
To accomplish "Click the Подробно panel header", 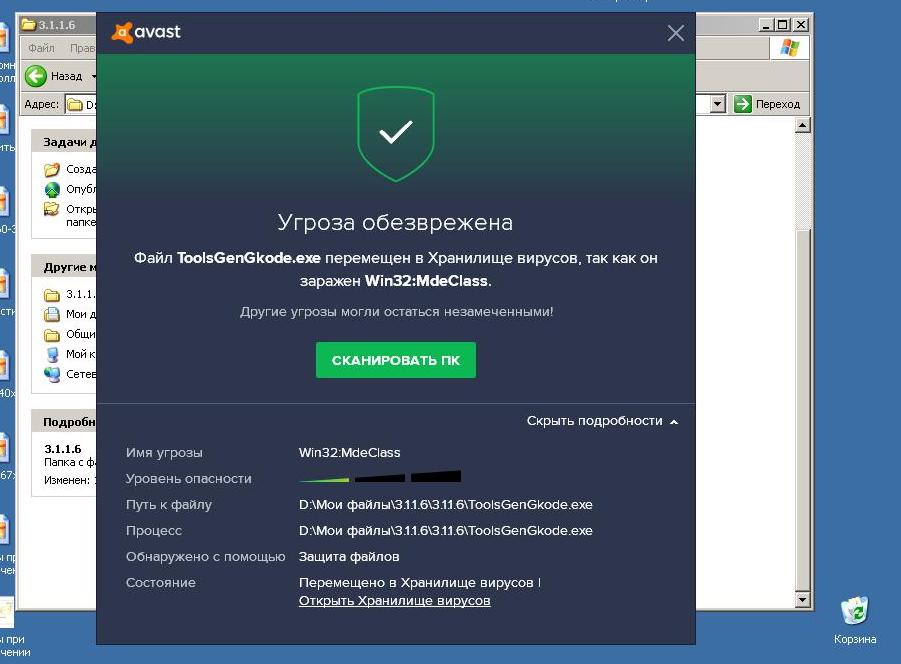I will [64, 422].
